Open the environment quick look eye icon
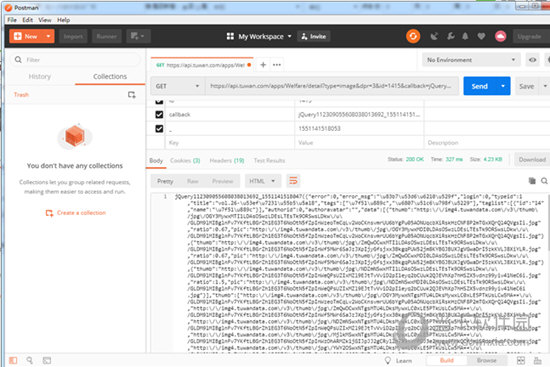Viewport: 550px width, 367px height. 532,60
